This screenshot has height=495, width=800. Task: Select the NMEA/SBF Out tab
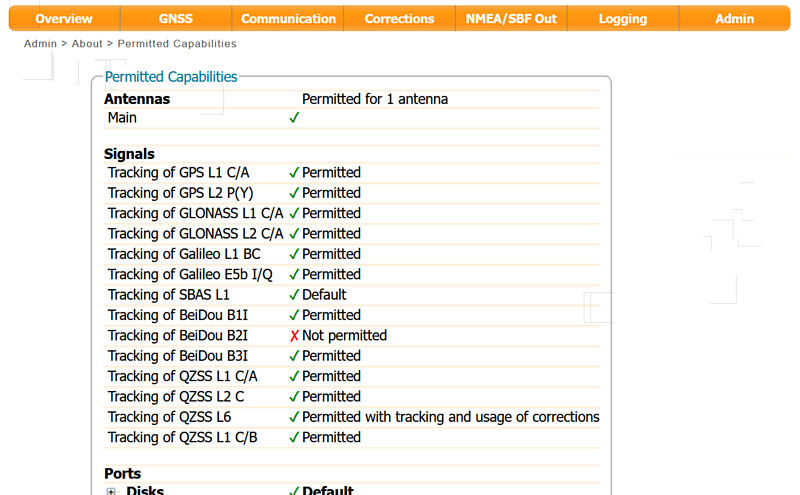pos(511,19)
